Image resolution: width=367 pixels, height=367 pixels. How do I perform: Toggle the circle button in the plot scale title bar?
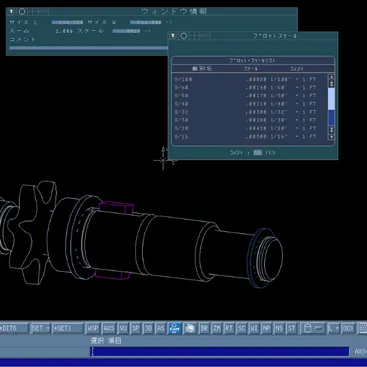[184, 36]
